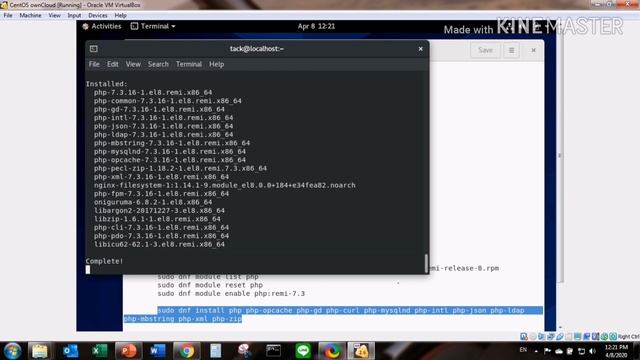Open Google Chrome from the taskbar
Screen dimensions: 640x360
pyautogui.click(x=187, y=351)
